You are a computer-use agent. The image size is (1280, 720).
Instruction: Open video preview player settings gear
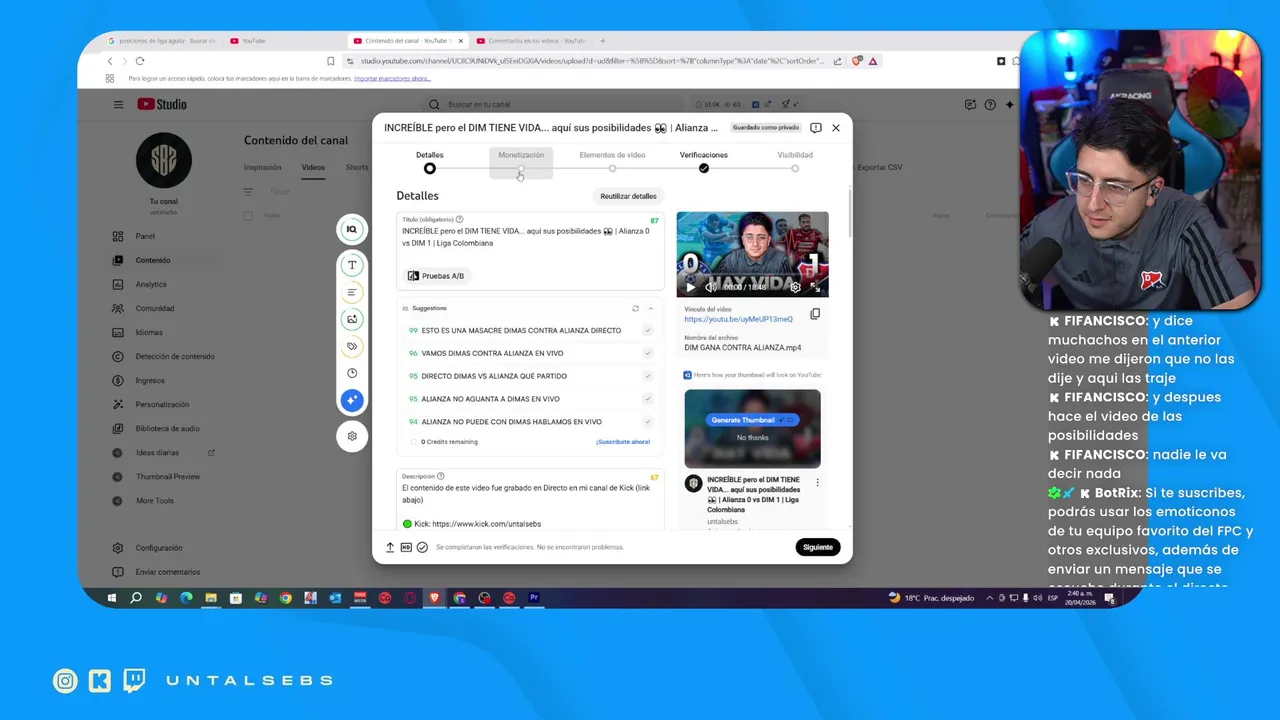[796, 287]
